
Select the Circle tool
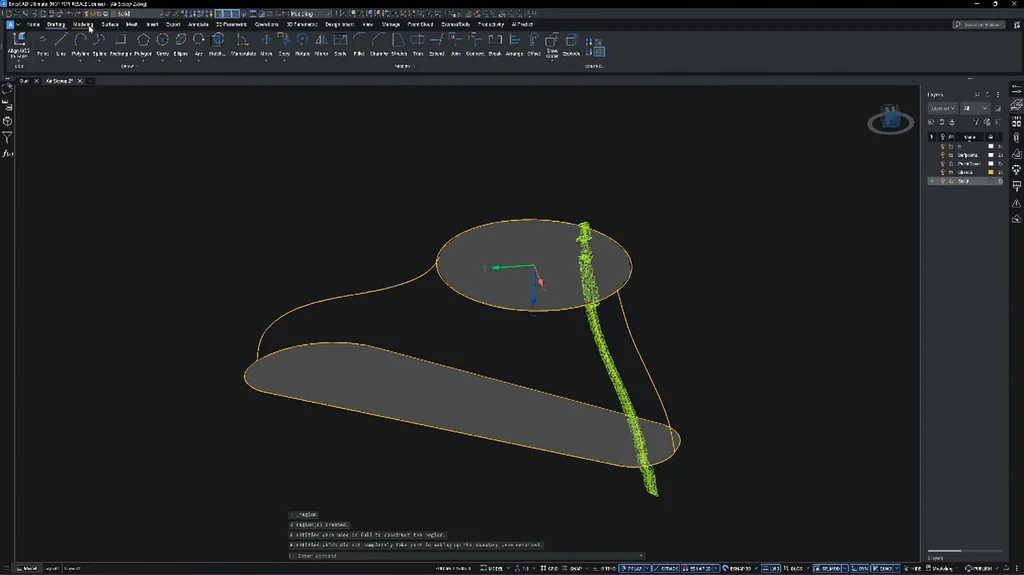tap(163, 44)
